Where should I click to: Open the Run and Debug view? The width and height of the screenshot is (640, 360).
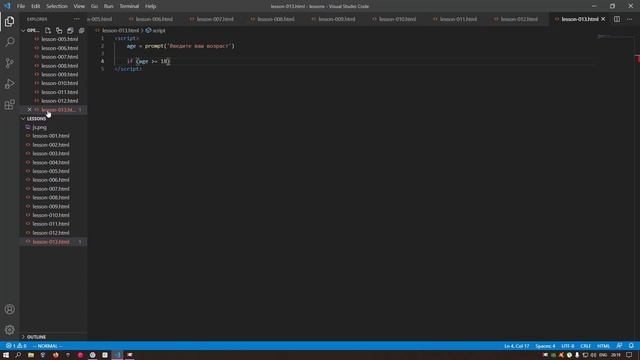click(x=9, y=84)
